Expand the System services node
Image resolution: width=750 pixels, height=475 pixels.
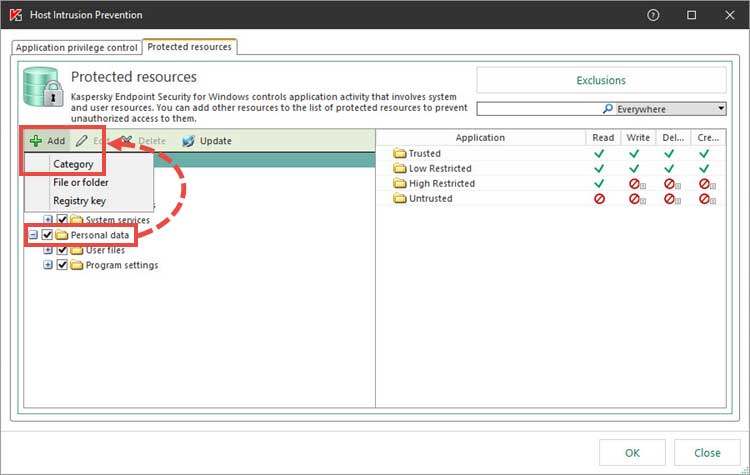point(48,220)
